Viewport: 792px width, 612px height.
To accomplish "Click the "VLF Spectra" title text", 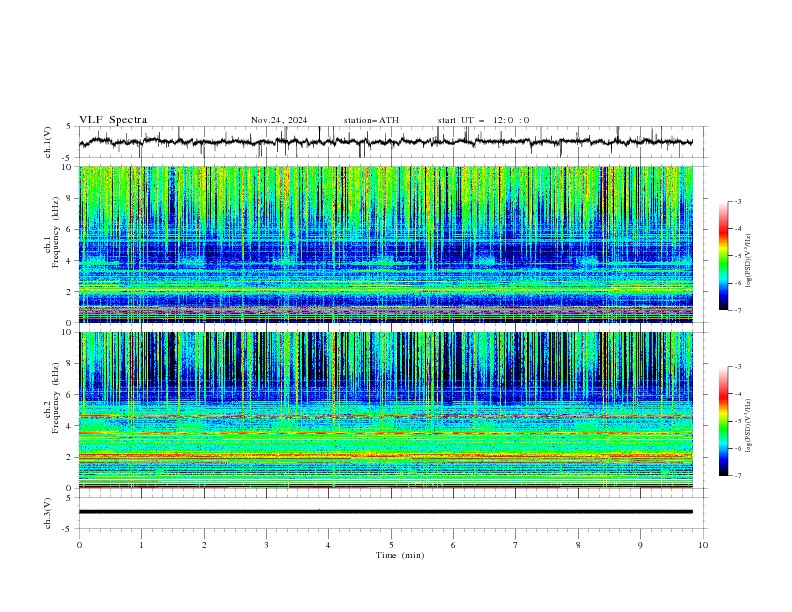I will [113, 120].
